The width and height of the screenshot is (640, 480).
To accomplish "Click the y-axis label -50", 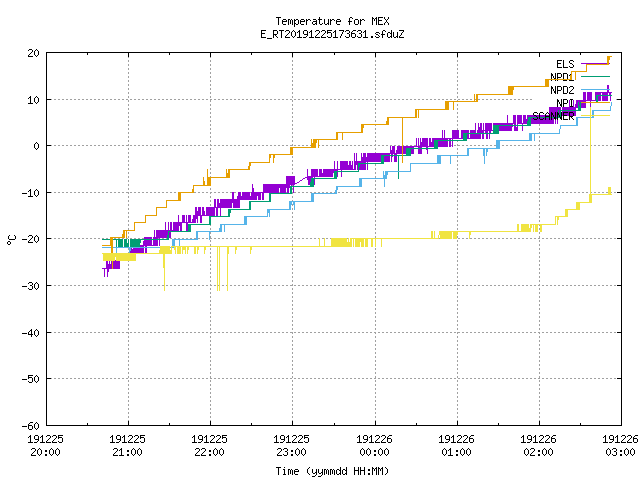I will (x=30, y=379).
